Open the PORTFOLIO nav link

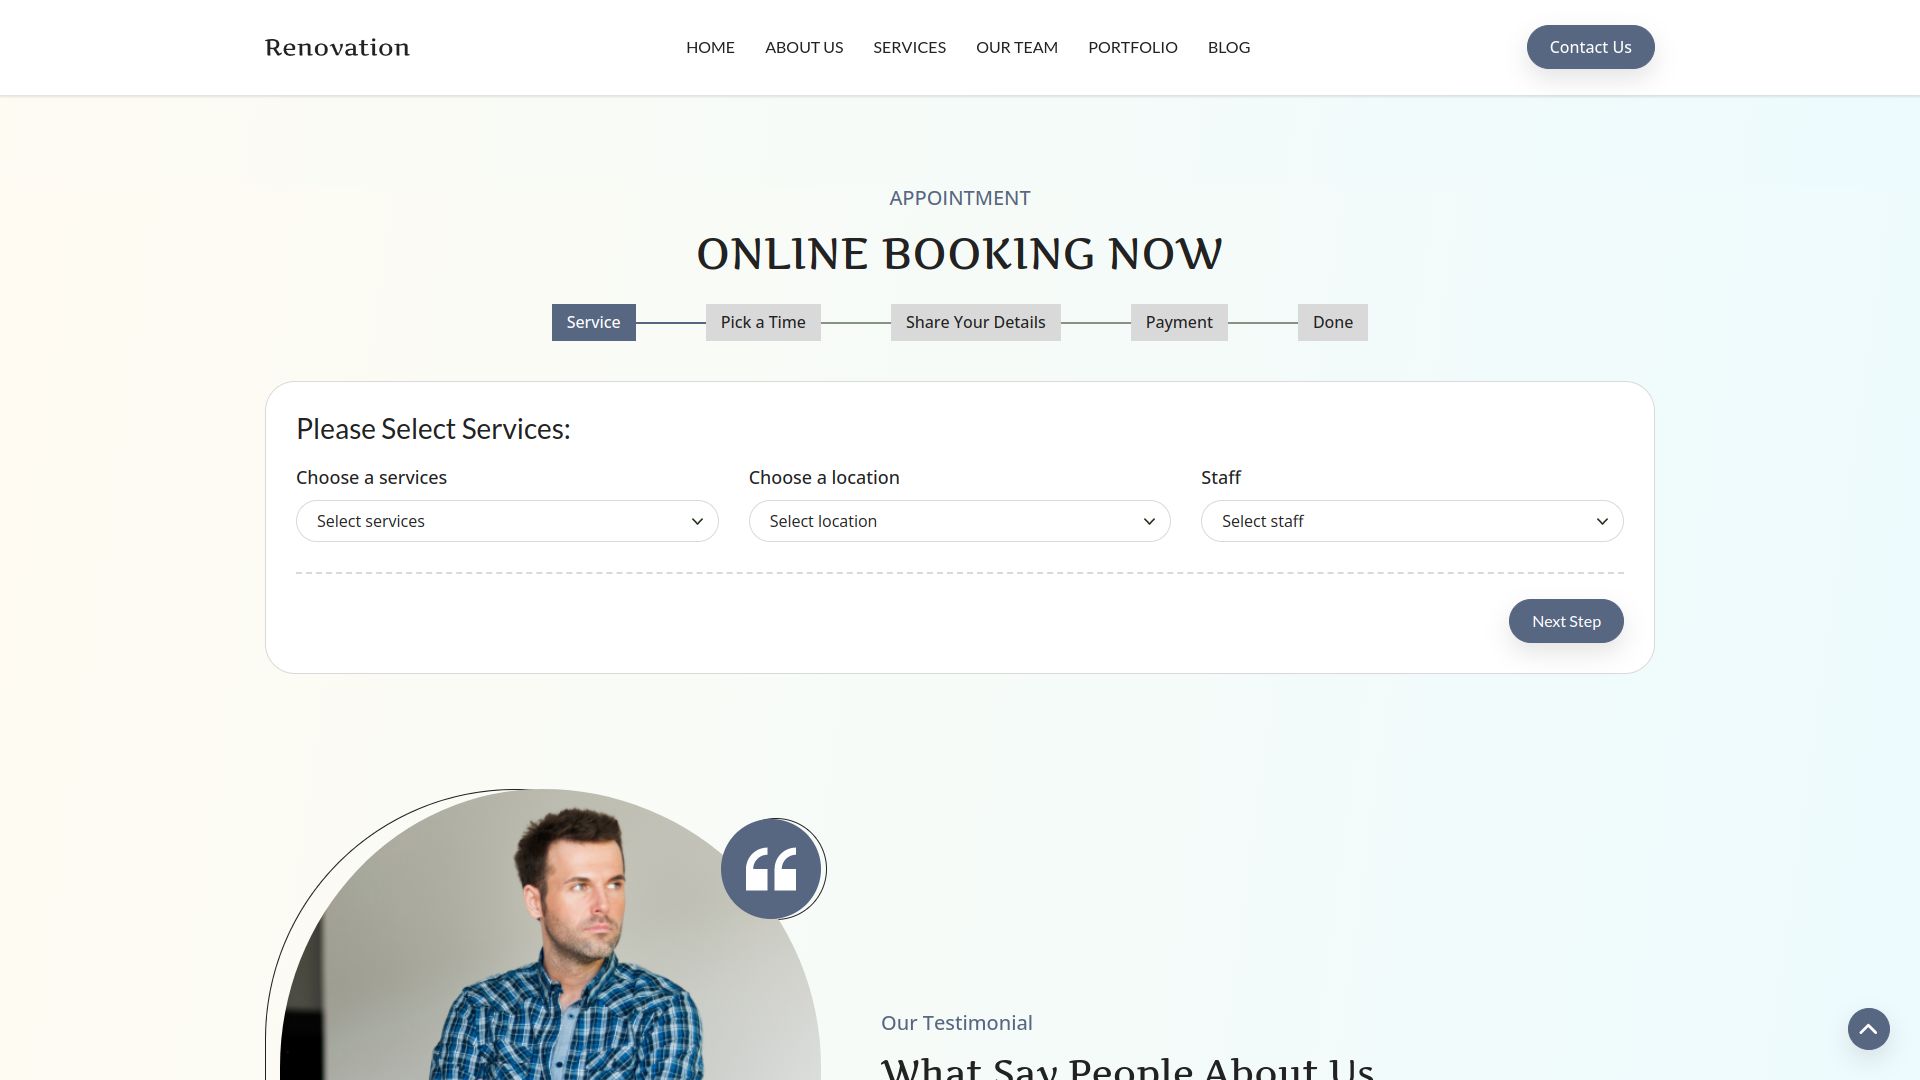coord(1132,47)
